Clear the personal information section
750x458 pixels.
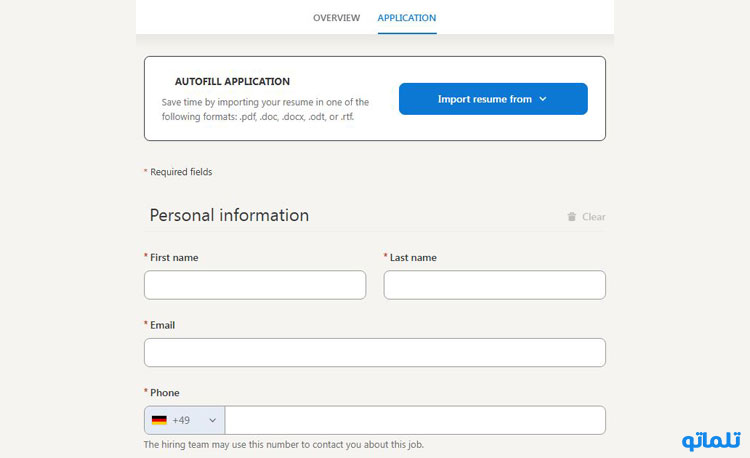pos(586,217)
